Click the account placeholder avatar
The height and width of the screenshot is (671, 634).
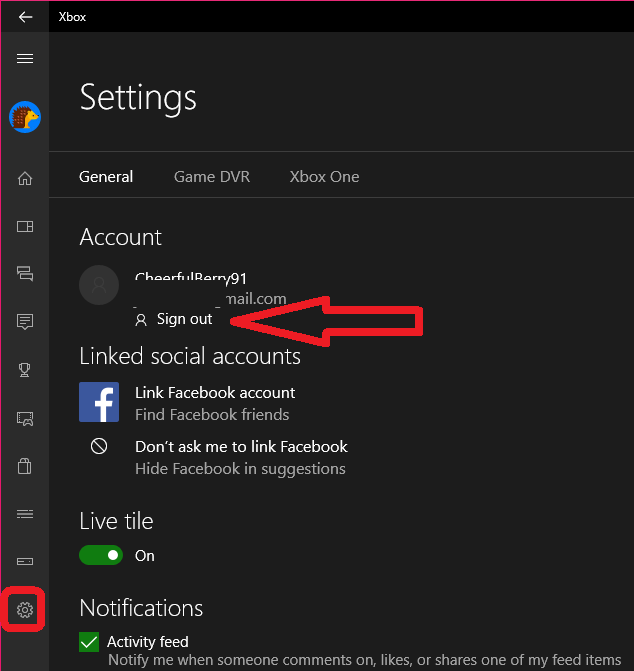tap(99, 285)
